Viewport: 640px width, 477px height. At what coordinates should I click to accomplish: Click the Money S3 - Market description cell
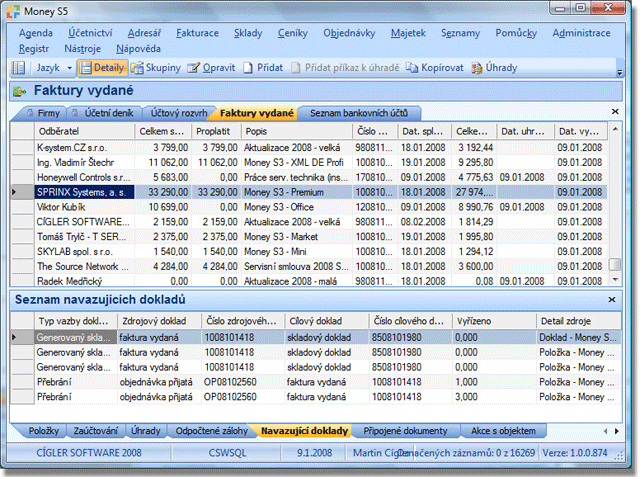pos(297,237)
